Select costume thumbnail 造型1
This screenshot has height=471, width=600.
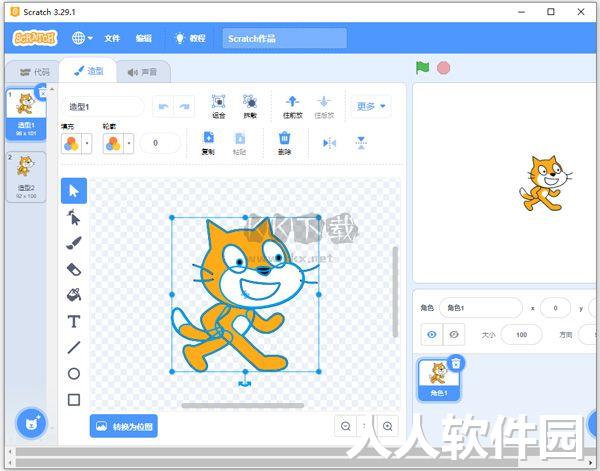tap(26, 113)
